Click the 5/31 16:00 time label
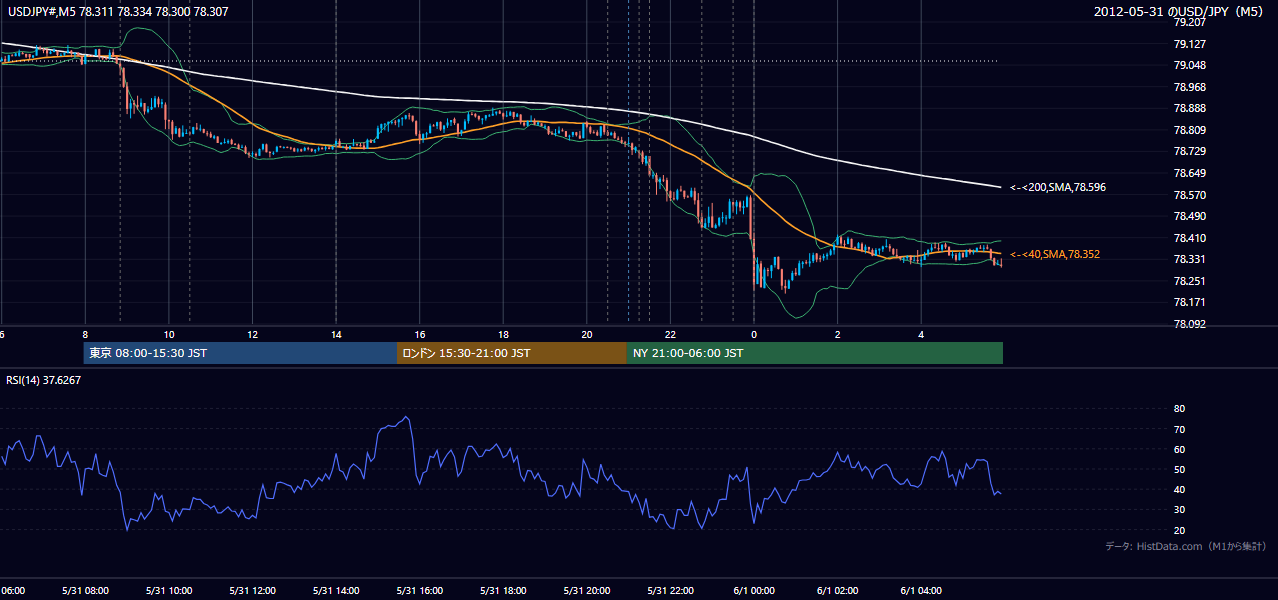Screen dimensions: 1278x600 point(420,591)
